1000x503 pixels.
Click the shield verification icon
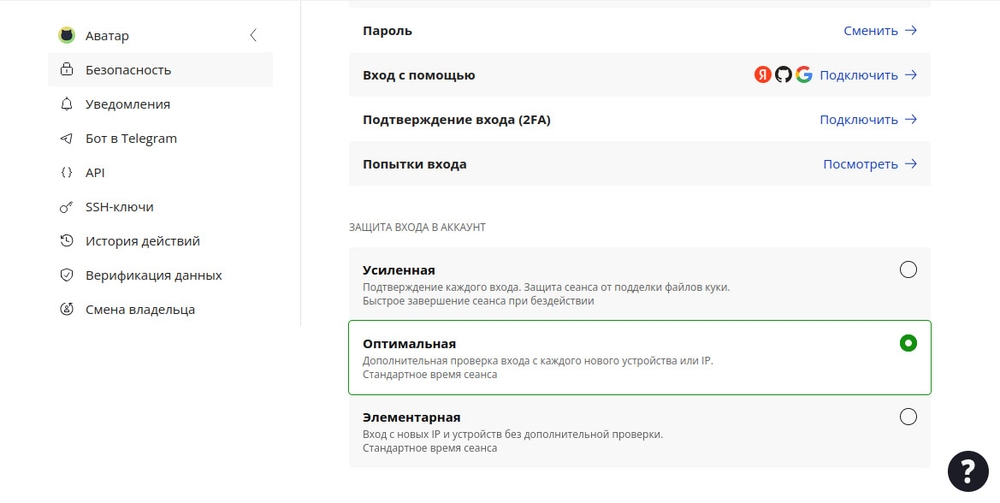pyautogui.click(x=67, y=275)
